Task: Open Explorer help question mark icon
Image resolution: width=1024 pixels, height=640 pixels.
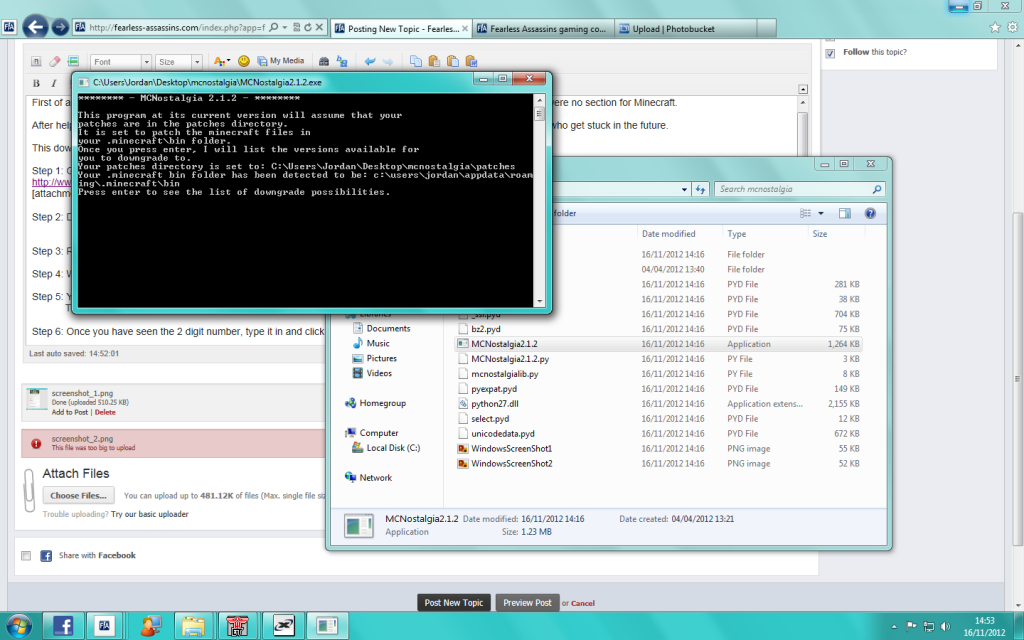Action: (x=870, y=213)
